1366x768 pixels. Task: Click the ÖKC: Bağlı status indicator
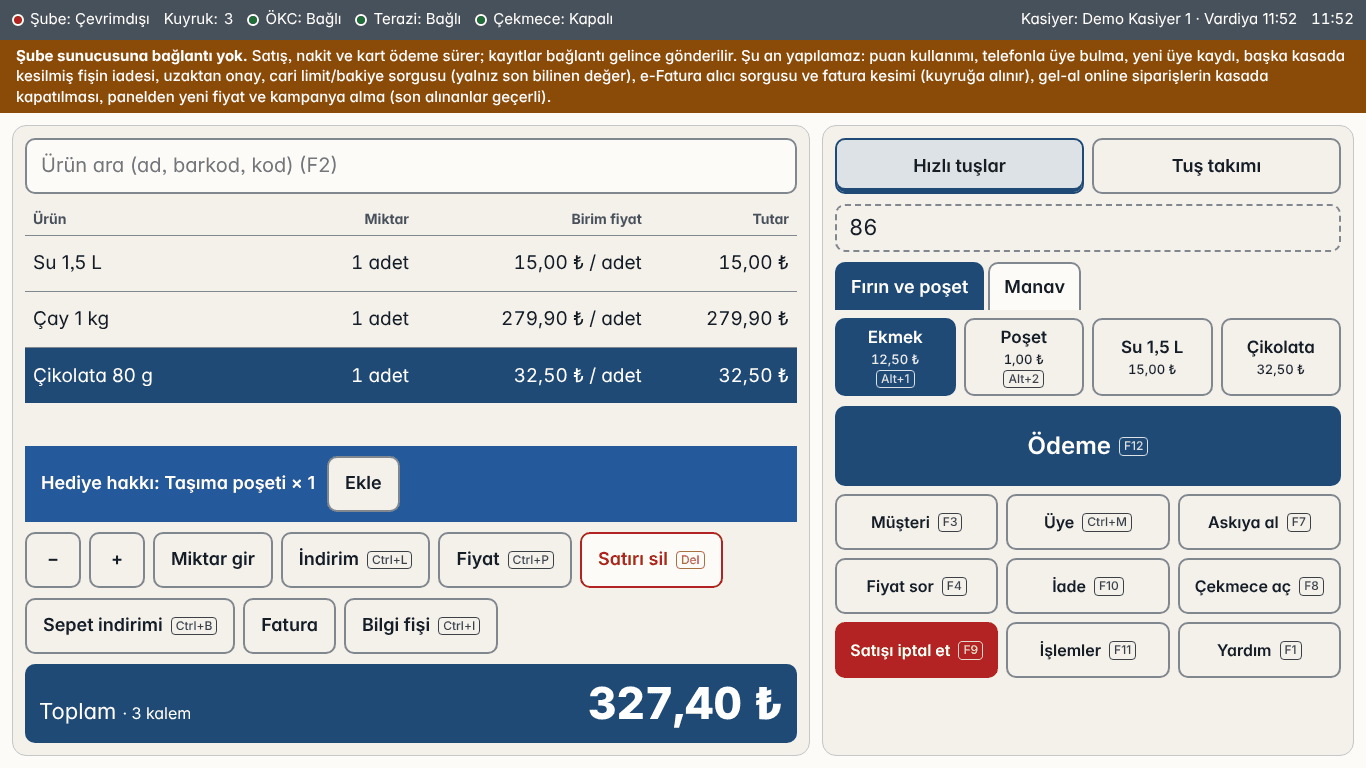294,19
